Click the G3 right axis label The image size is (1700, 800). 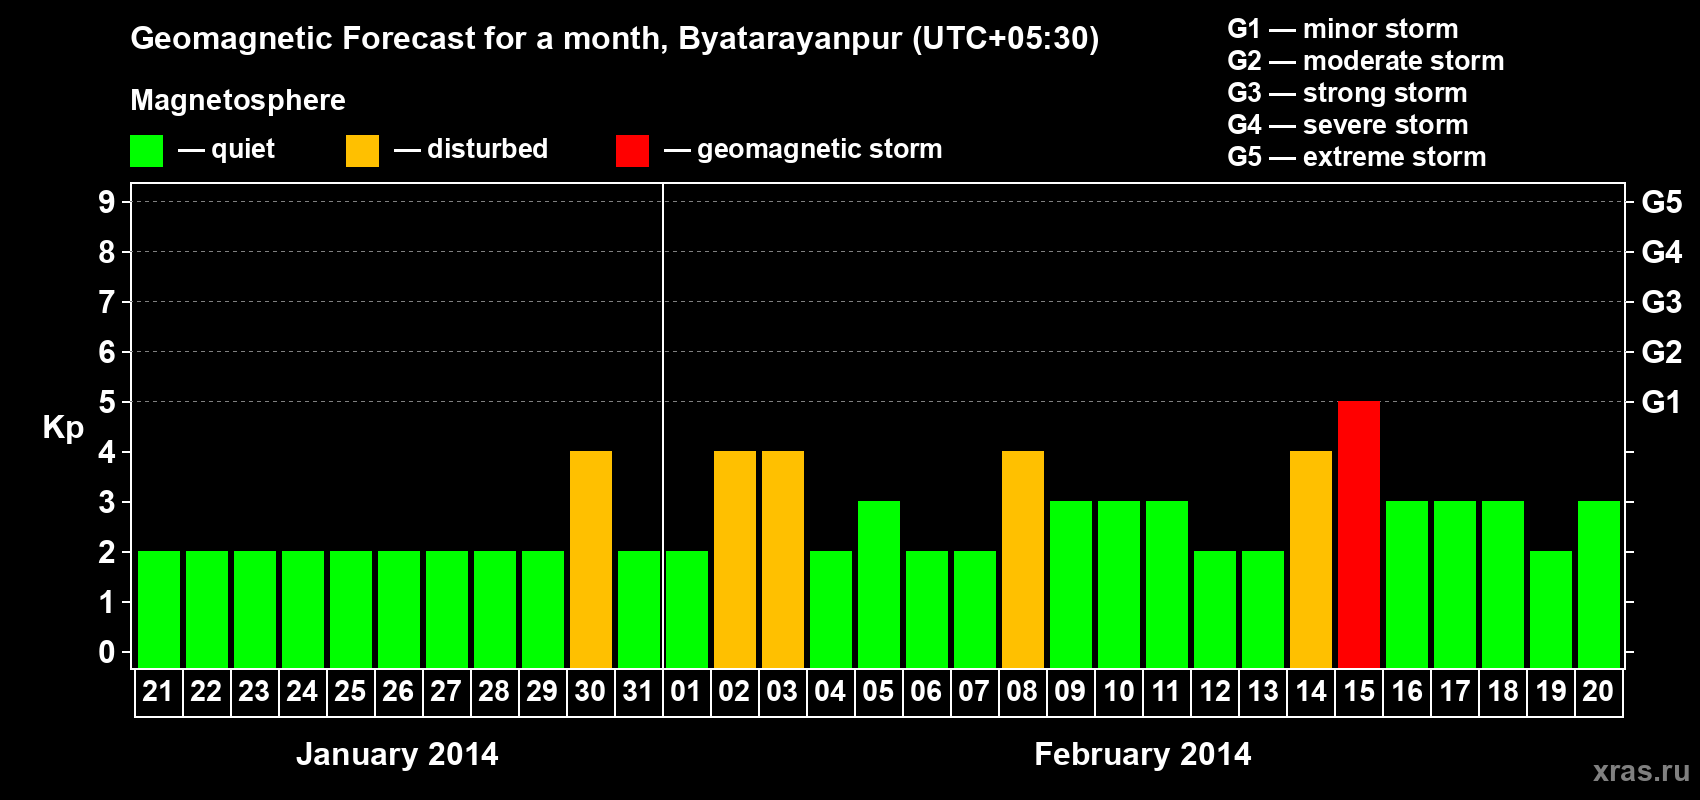point(1661,302)
